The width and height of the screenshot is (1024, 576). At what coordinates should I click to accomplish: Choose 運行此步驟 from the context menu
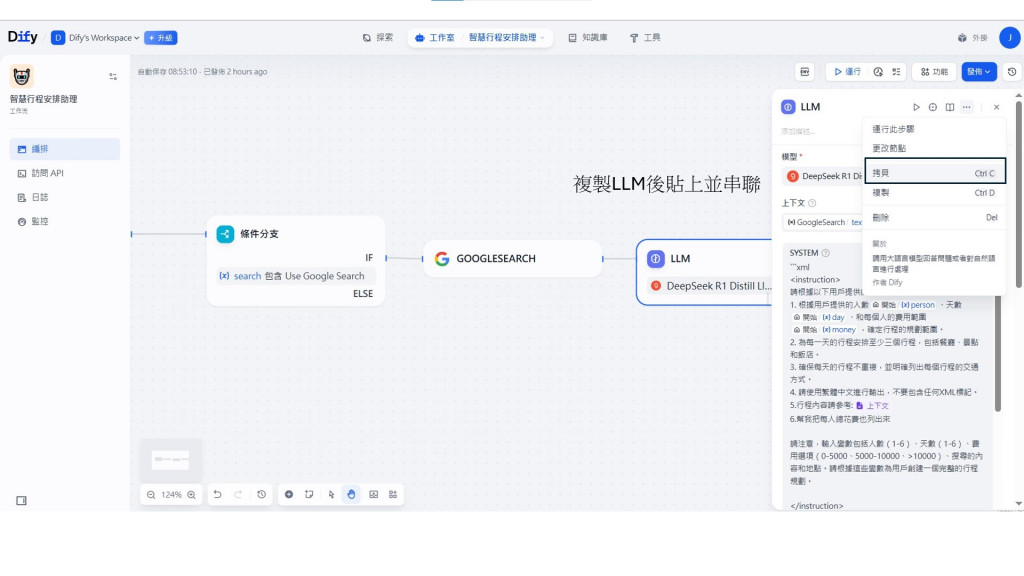pyautogui.click(x=935, y=129)
